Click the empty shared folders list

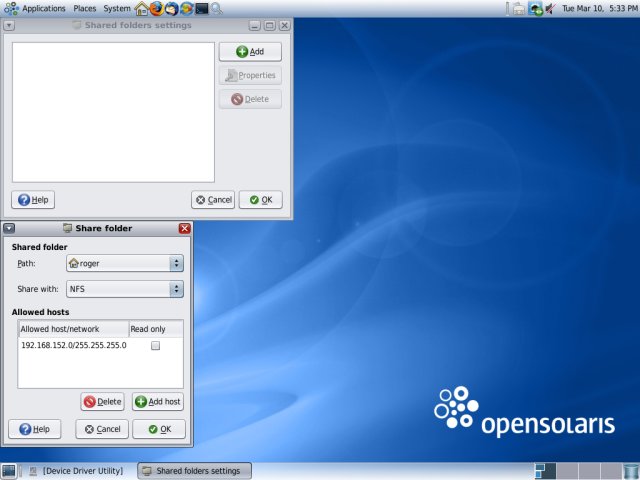(x=113, y=112)
